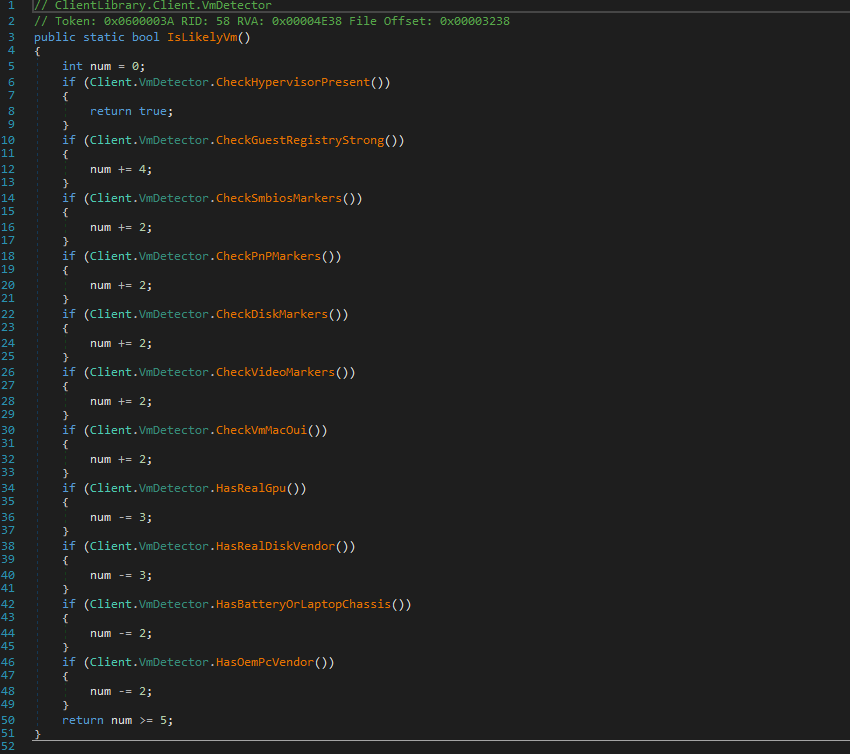Screen dimensions: 850x754
Task: Click the ClientLibrary.Client.VmDetector comment line
Action: click(x=153, y=5)
